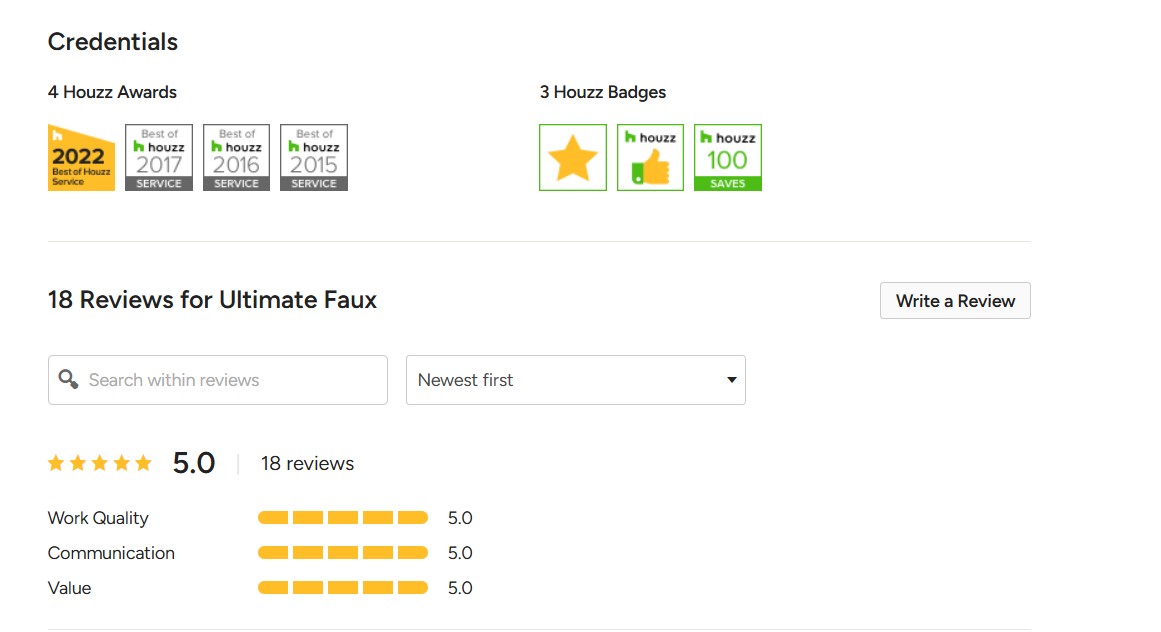
Task: Click the 4 Houzz Awards label
Action: coord(112,92)
